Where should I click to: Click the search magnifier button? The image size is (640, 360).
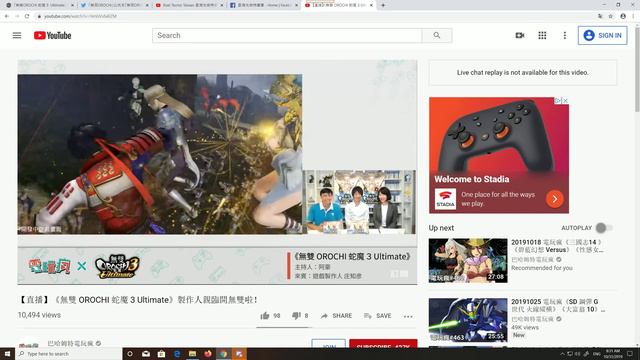click(437, 36)
